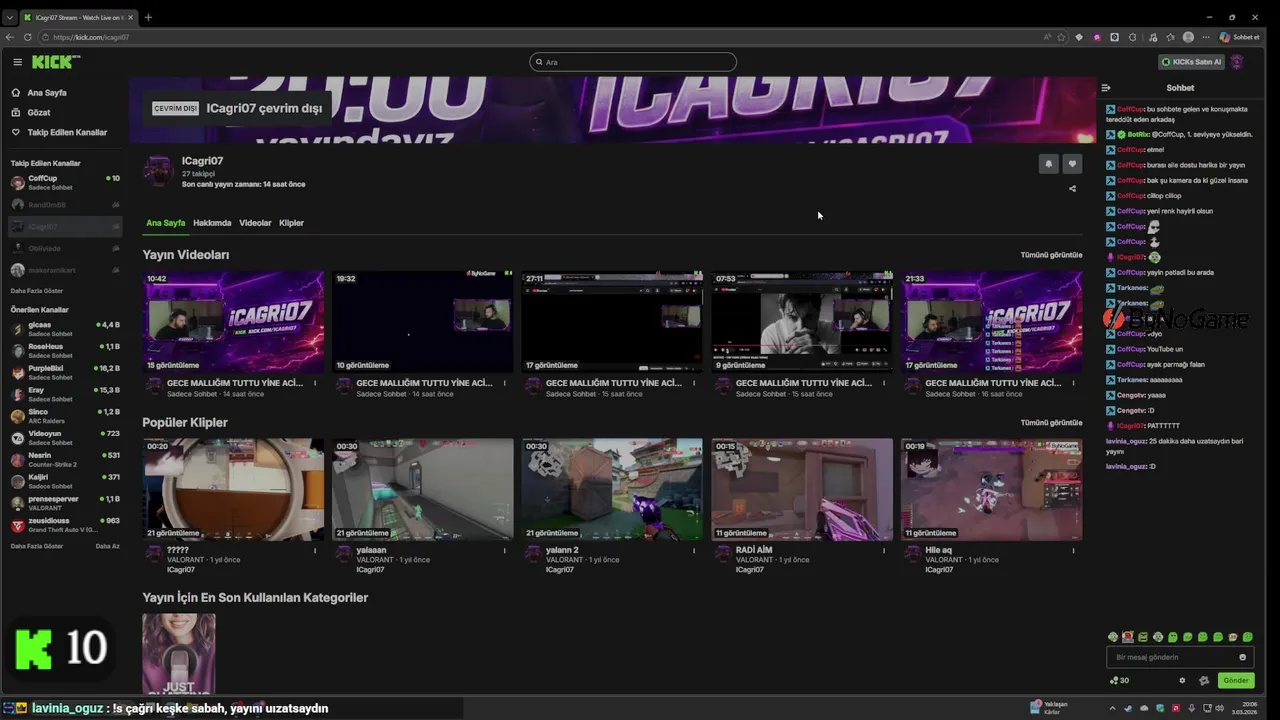Open options menu of the yalann 2 clip
The width and height of the screenshot is (1280, 720).
(694, 551)
